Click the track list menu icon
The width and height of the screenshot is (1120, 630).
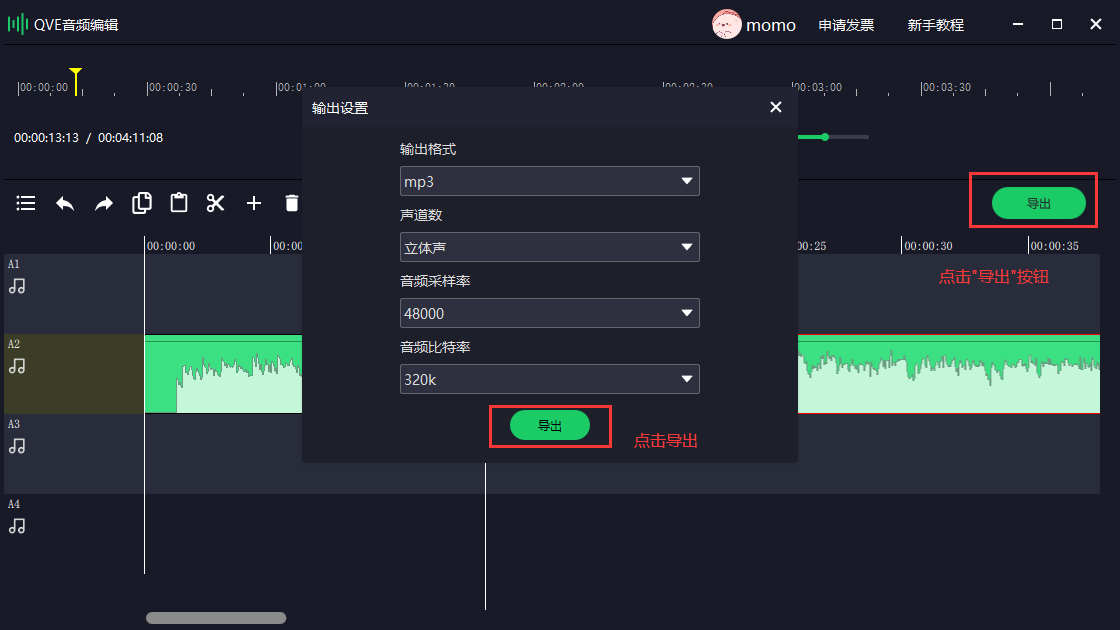tap(26, 203)
